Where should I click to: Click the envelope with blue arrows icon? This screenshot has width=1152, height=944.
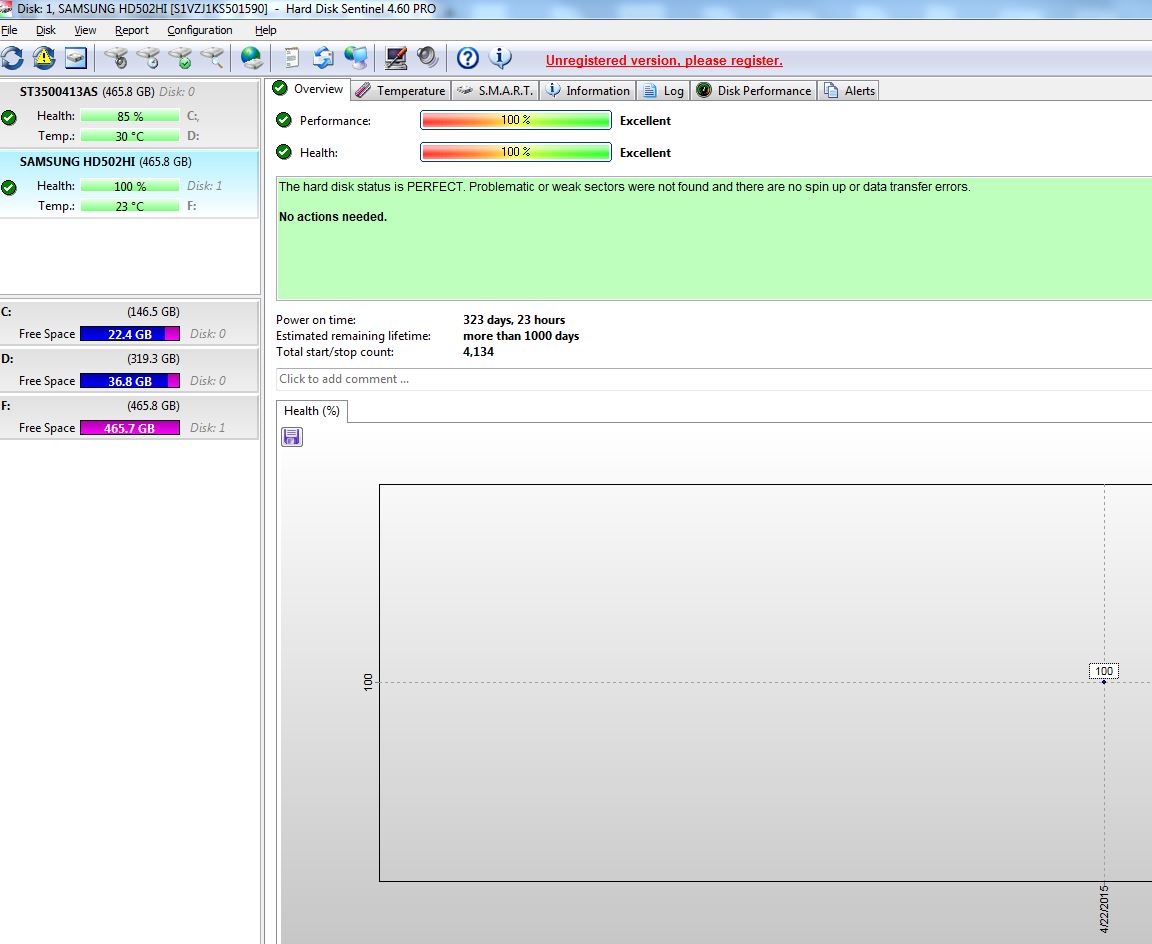click(323, 58)
